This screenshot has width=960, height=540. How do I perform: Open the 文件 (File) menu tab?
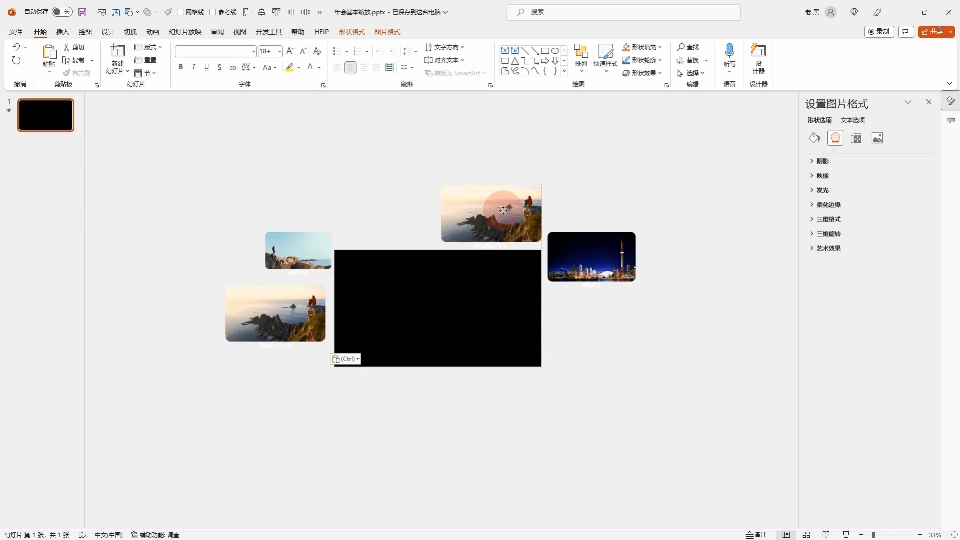point(16,32)
